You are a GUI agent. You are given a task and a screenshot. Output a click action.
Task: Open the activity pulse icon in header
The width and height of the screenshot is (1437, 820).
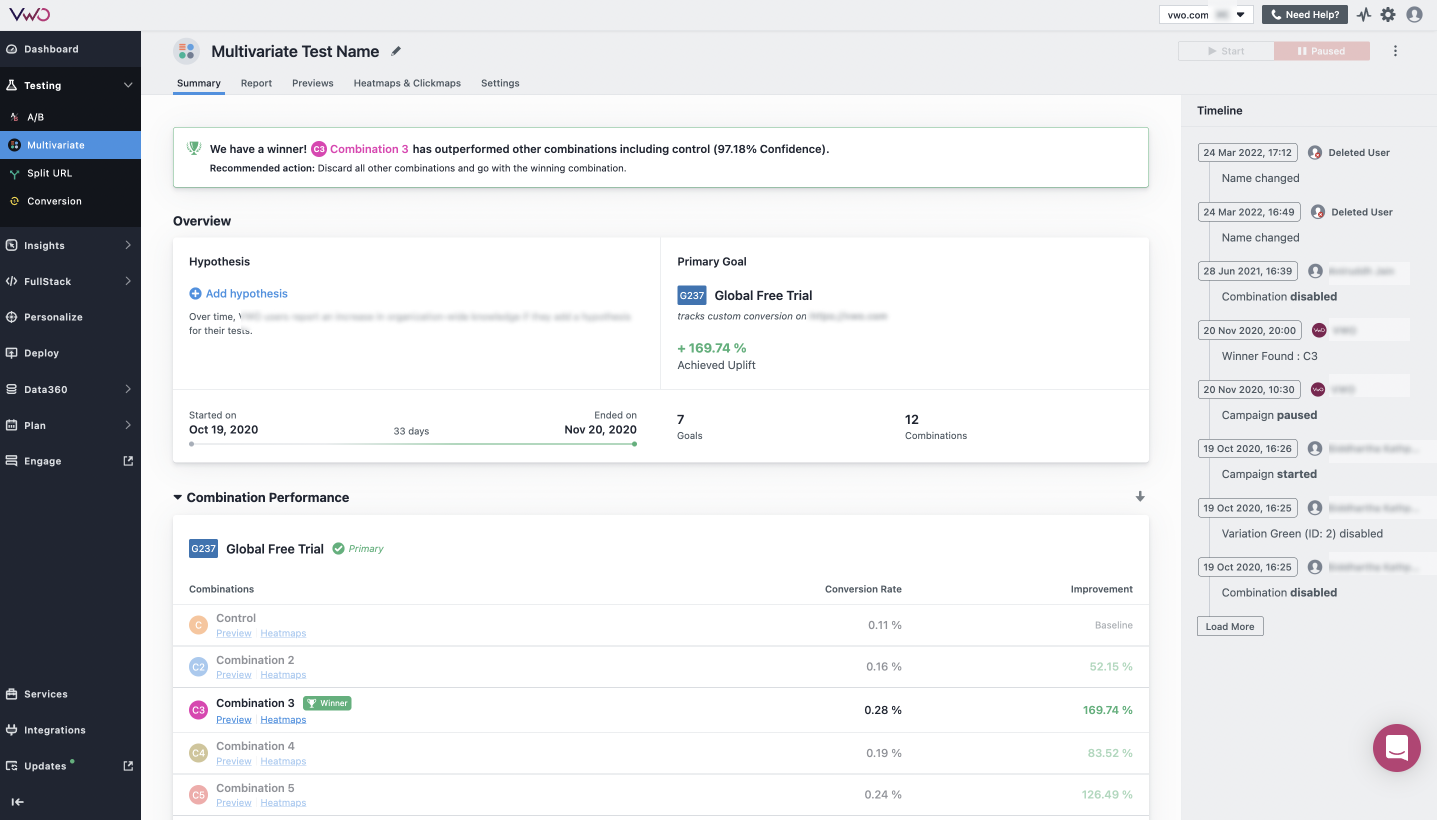click(1364, 15)
